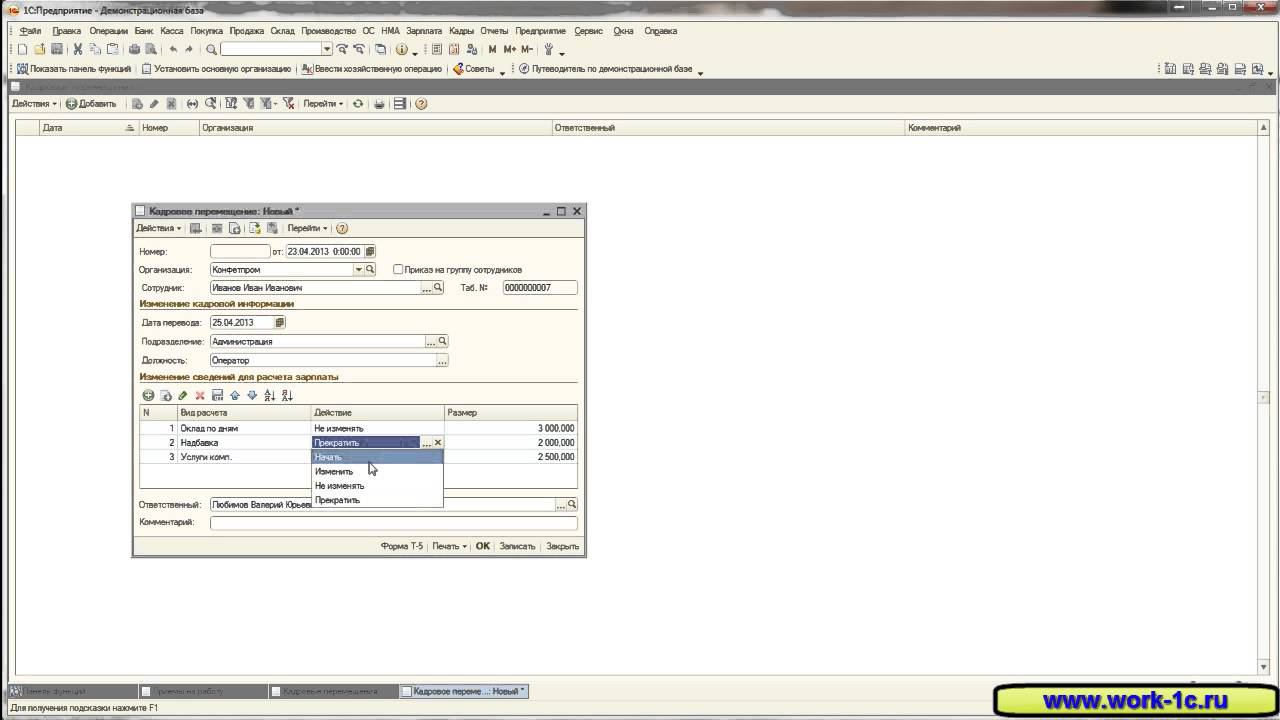Open the calendar picker for the document date
Image resolution: width=1280 pixels, height=720 pixels.
tap(370, 252)
